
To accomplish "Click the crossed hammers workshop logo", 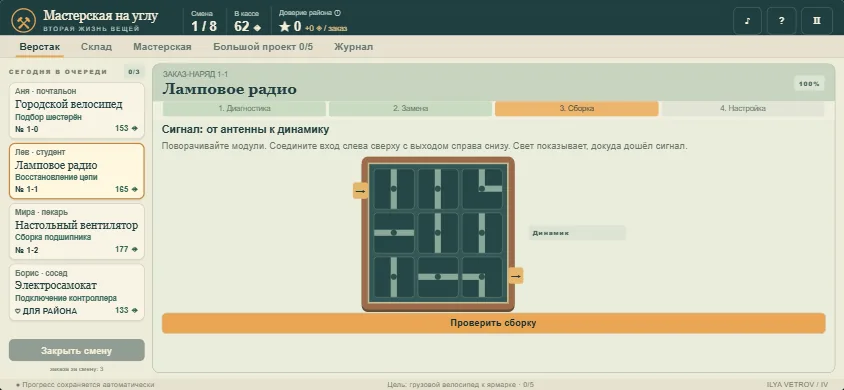I will click(23, 20).
